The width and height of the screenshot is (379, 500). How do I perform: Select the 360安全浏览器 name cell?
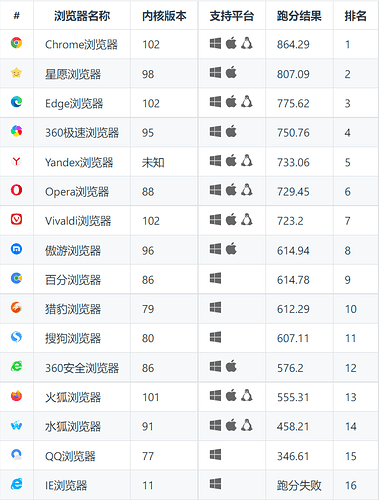tap(82, 368)
